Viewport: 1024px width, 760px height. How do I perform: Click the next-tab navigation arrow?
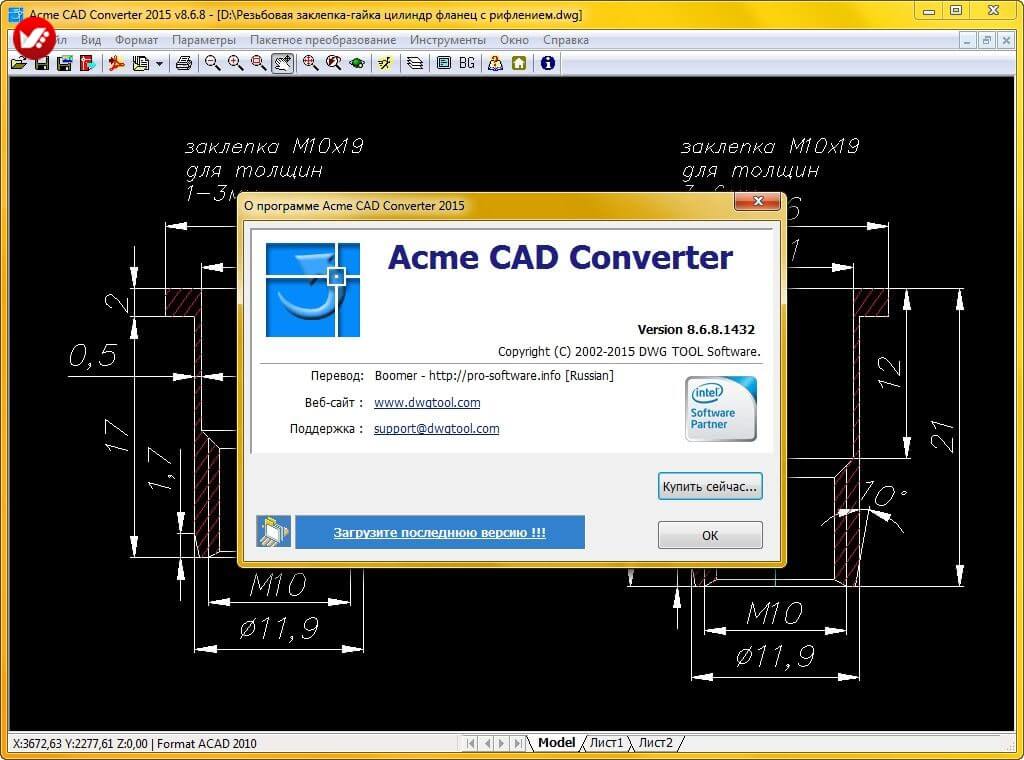502,743
